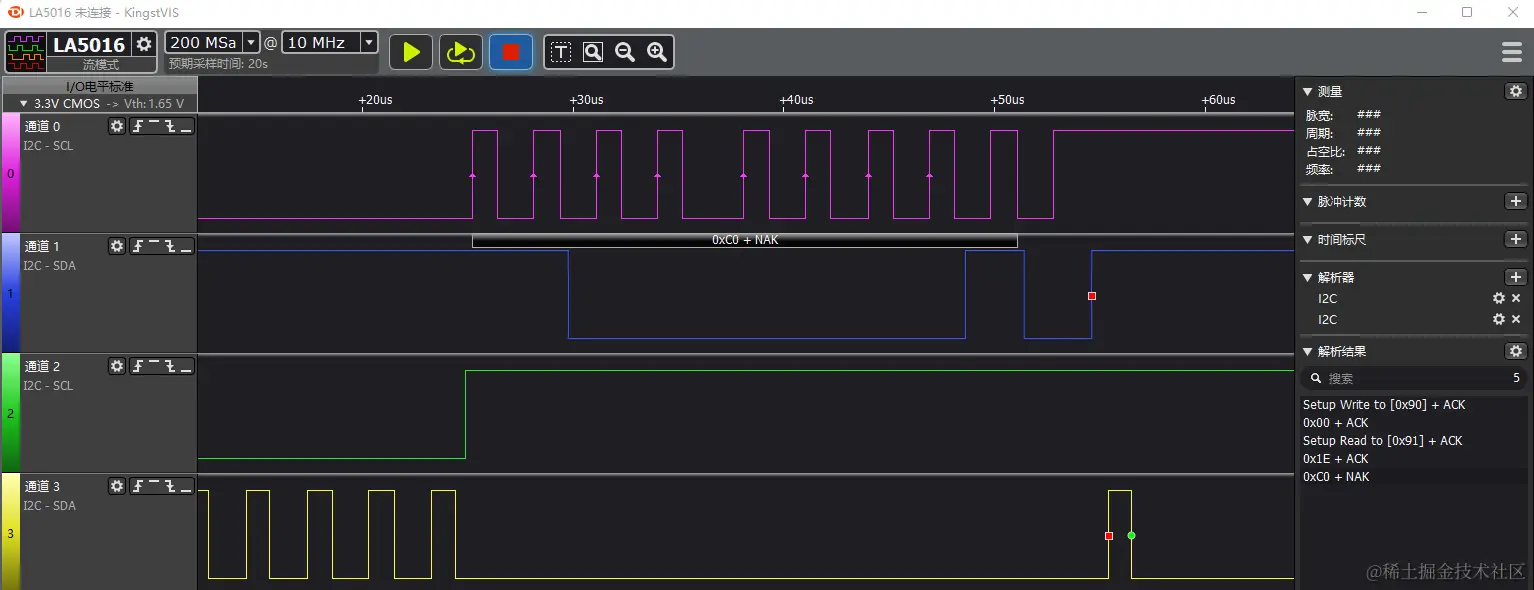Open decode results settings gear
This screenshot has height=590, width=1534.
tap(1516, 351)
